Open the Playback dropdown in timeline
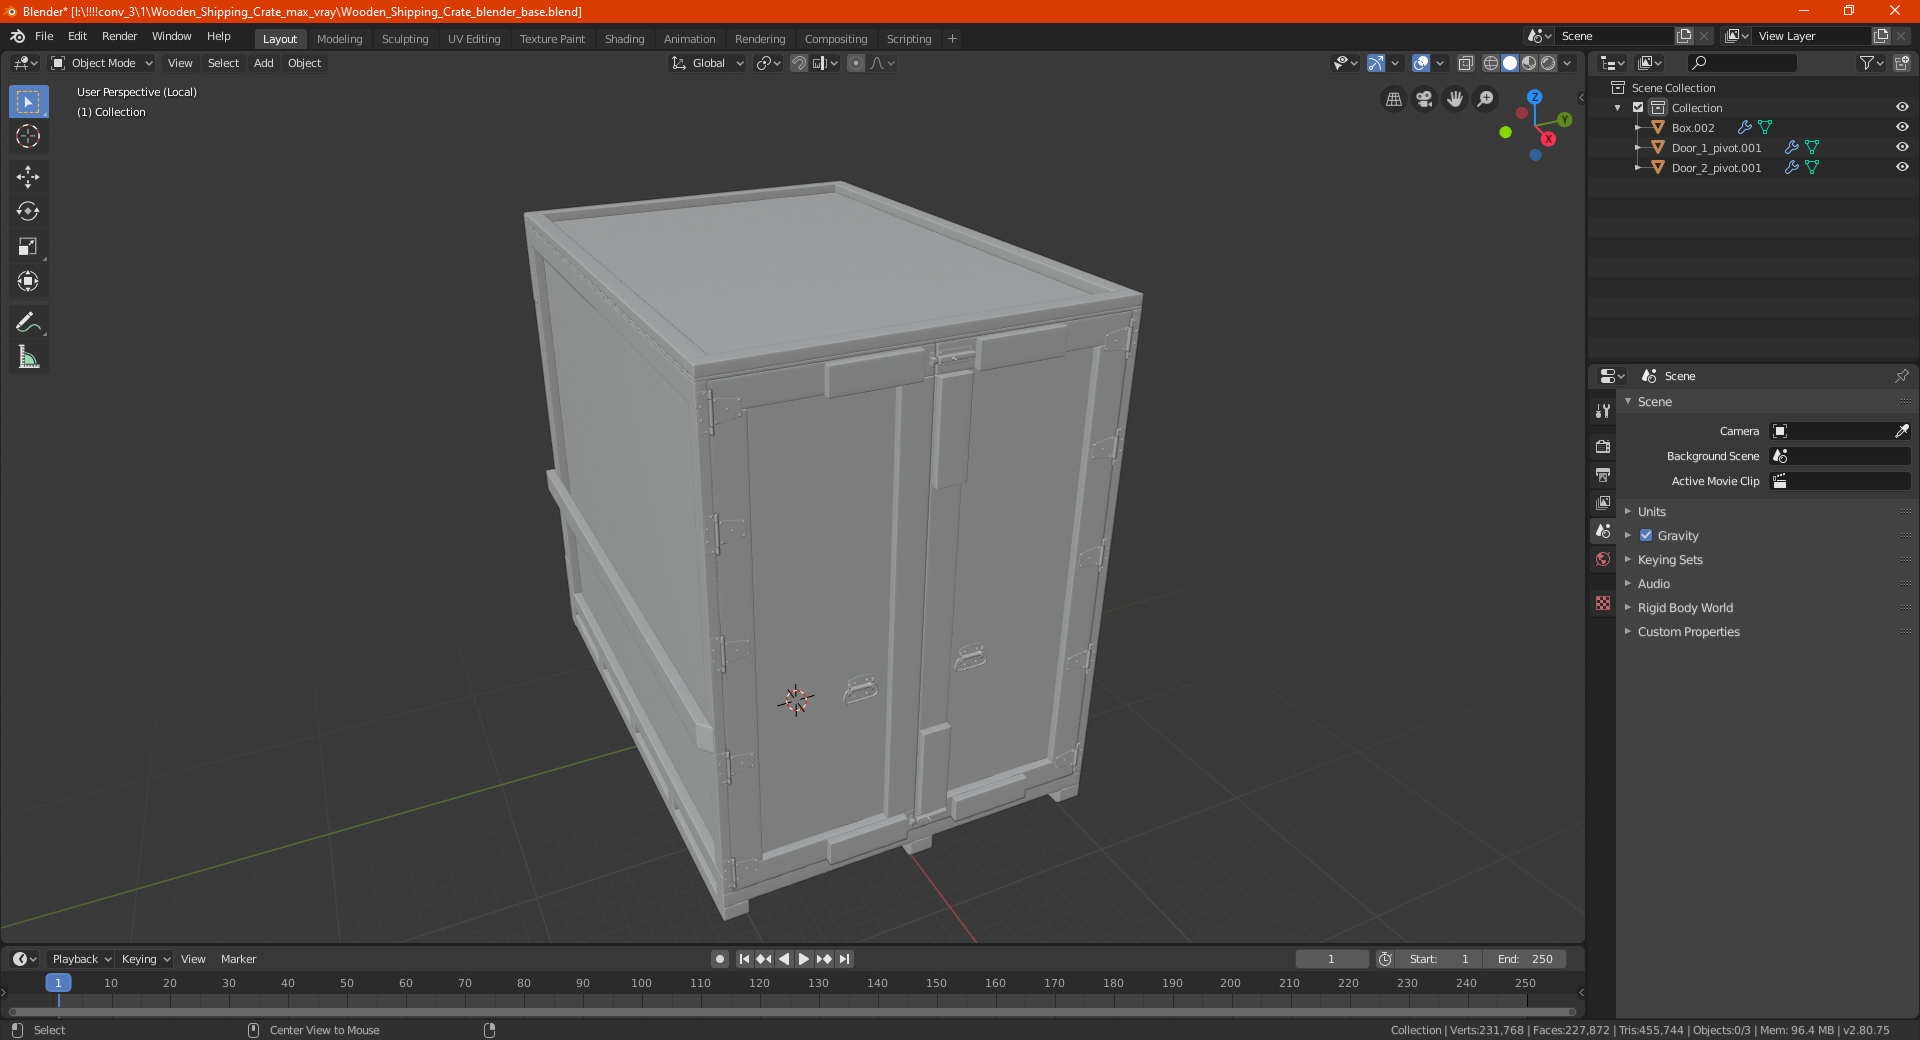 click(81, 959)
